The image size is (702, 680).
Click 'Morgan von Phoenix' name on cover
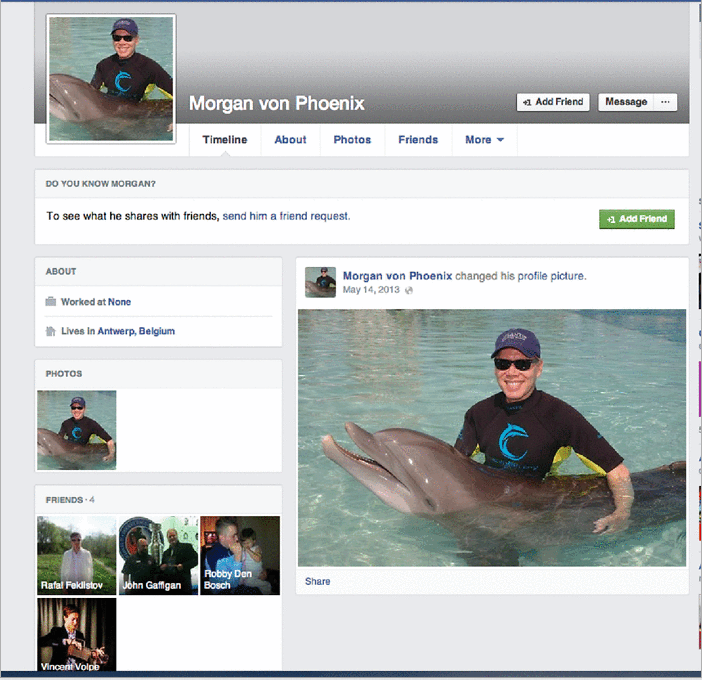tap(277, 103)
